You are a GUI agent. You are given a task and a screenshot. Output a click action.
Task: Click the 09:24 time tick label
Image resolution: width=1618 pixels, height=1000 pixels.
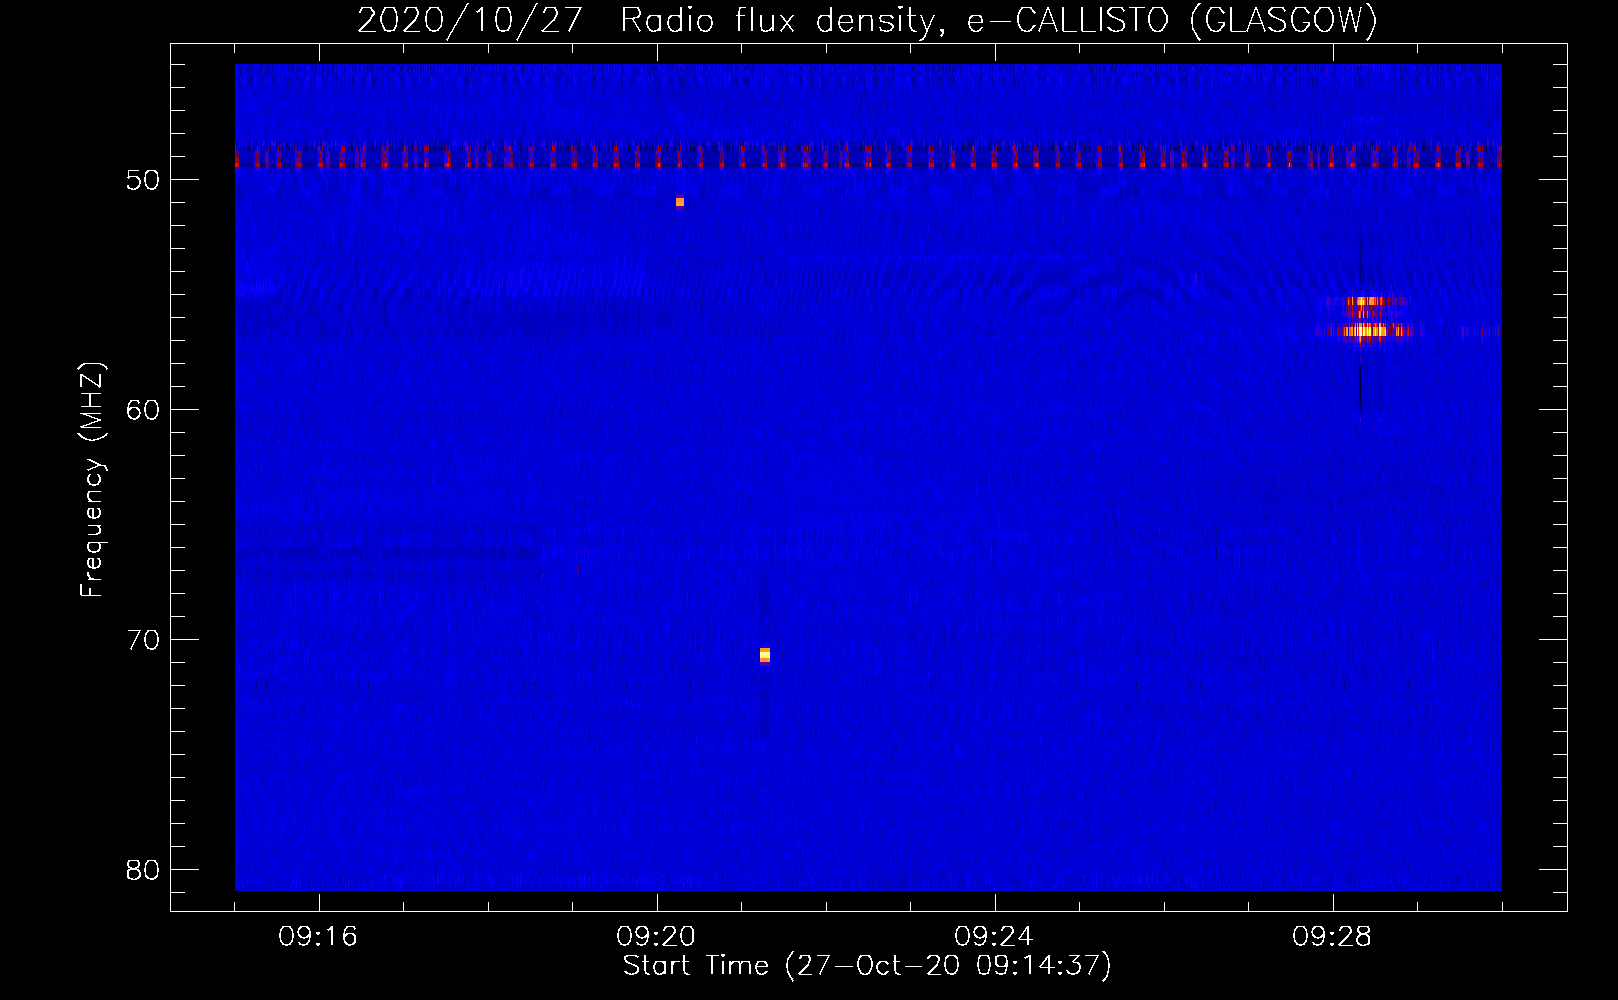994,937
